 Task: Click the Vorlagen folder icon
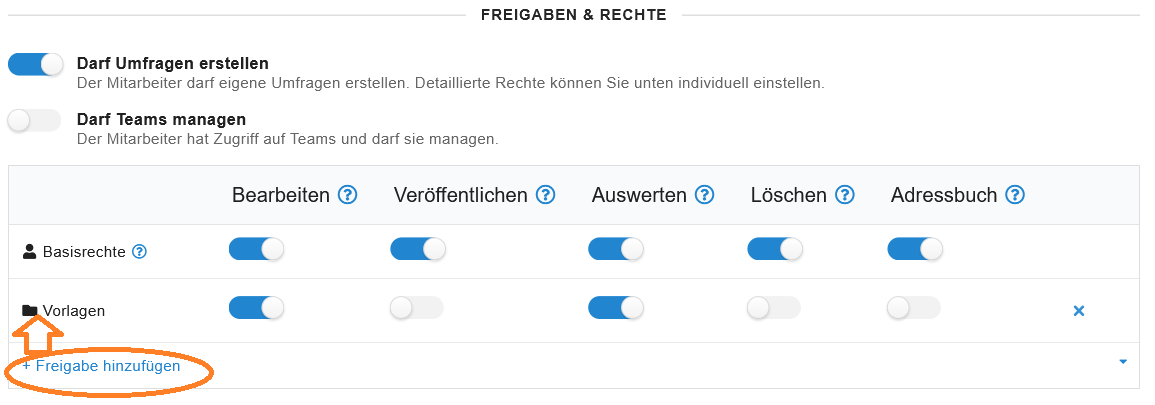click(x=30, y=311)
